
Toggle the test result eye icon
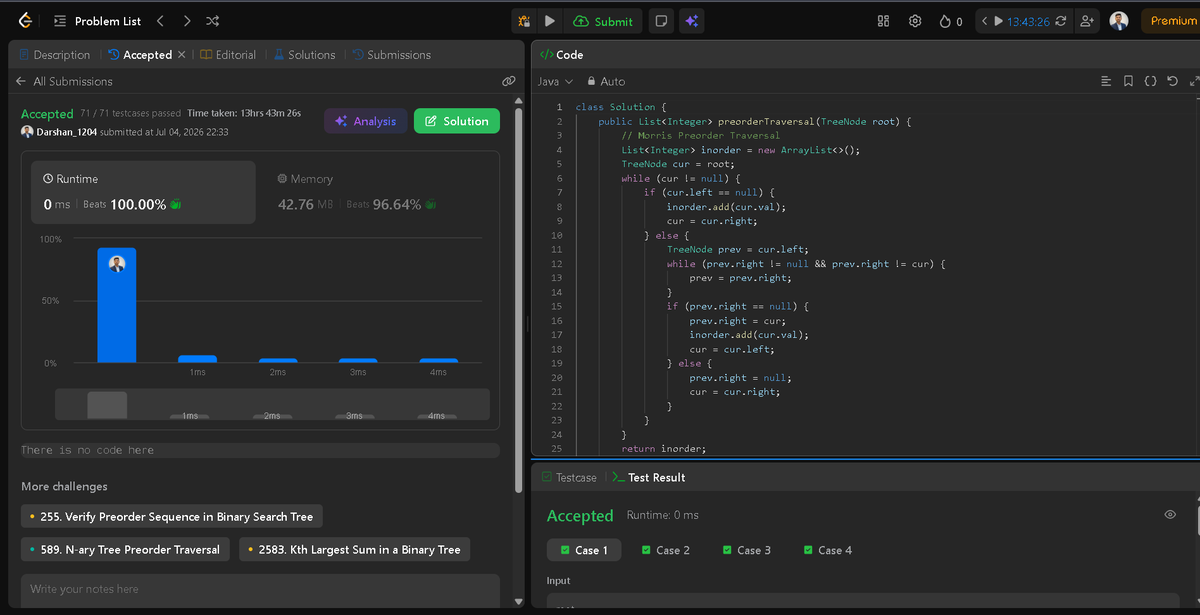[x=1170, y=515]
